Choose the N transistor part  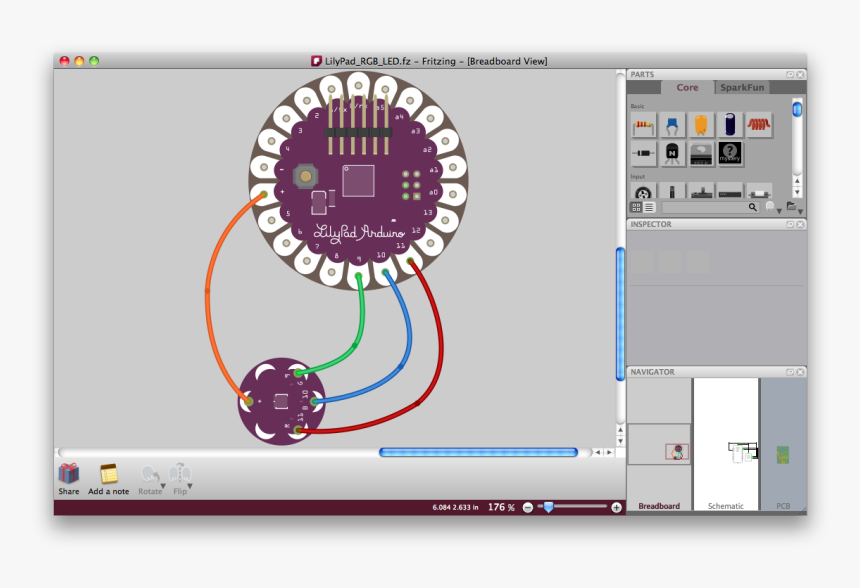pos(672,154)
